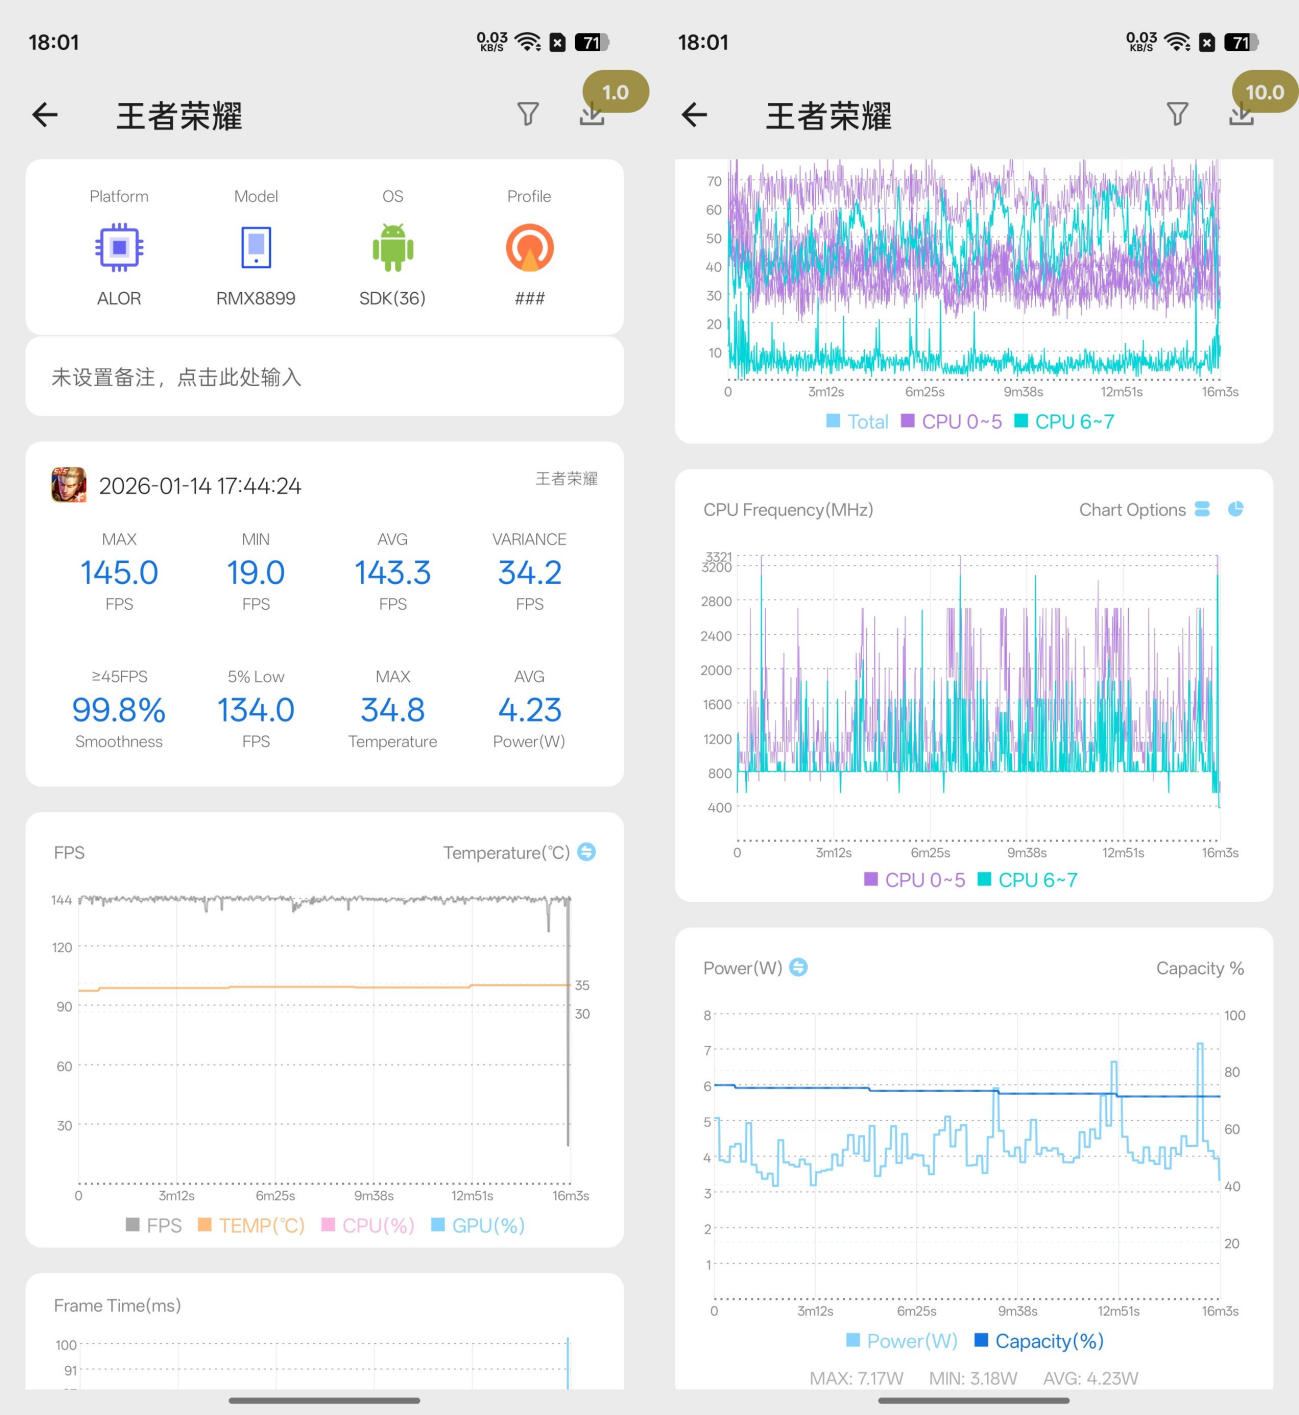The height and width of the screenshot is (1415, 1299).
Task: Toggle CPU 6~7 in frequency legend
Action: (x=1027, y=880)
